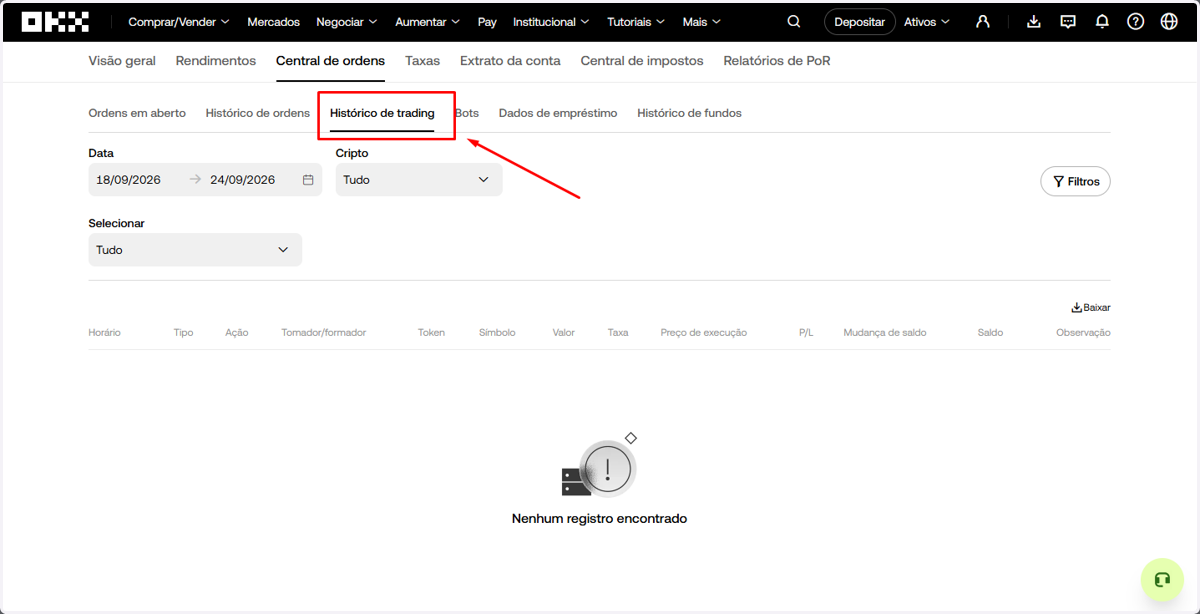Click the P/L column header
Image resolution: width=1200 pixels, height=614 pixels.
(x=806, y=332)
